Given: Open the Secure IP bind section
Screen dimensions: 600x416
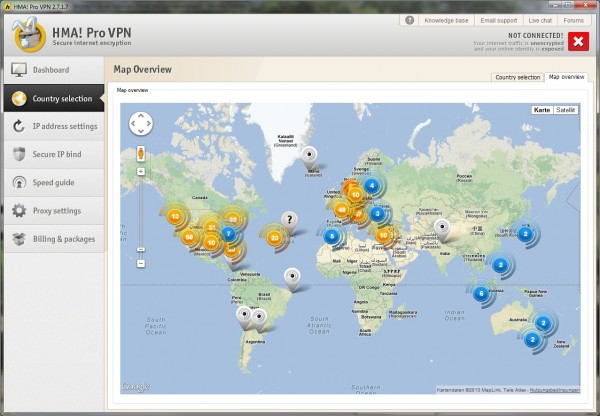Looking at the screenshot, I should [54, 154].
